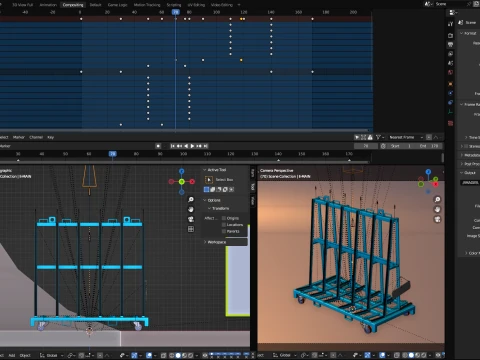Screen dimensions: 480x360
Task: Toggle the preview range clock icon
Action: 383,146
